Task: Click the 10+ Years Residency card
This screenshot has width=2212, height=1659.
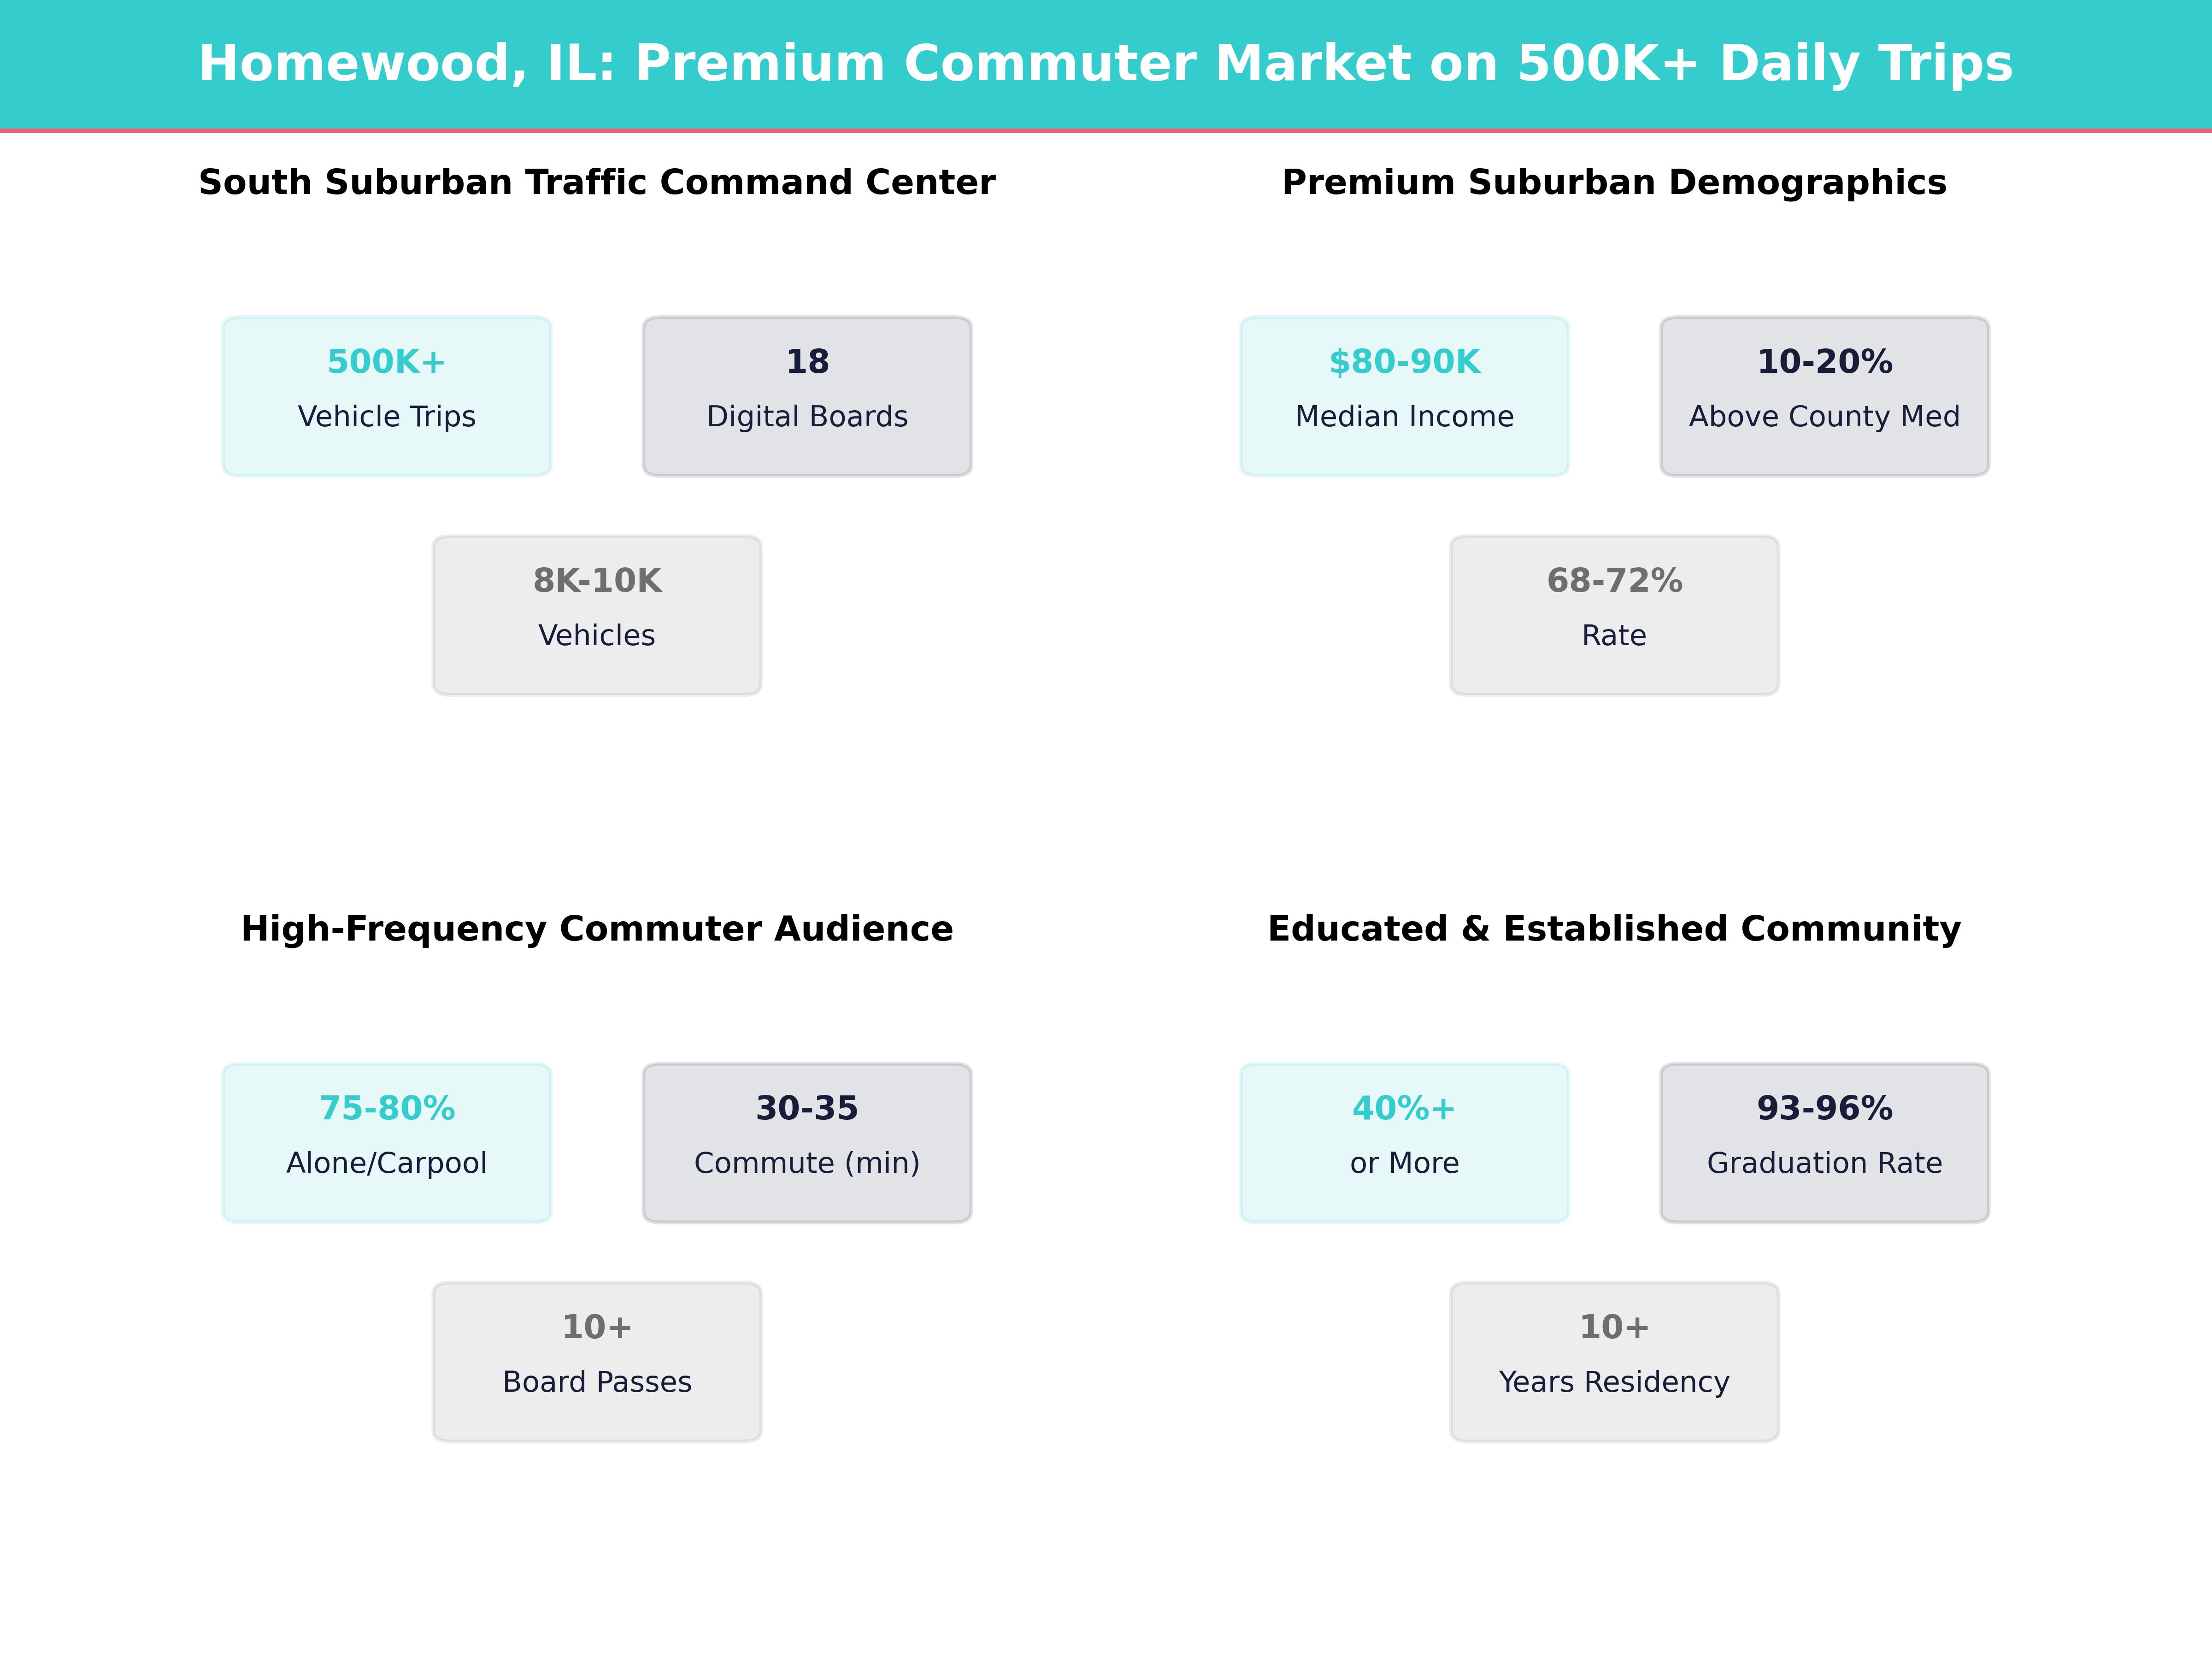Action: tap(1614, 1362)
